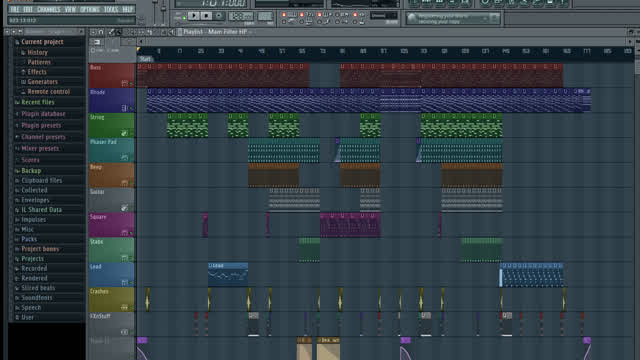Viewport: 640px width, 360px height.
Task: Toggle the playlist snap magnet icon
Action: point(101,32)
